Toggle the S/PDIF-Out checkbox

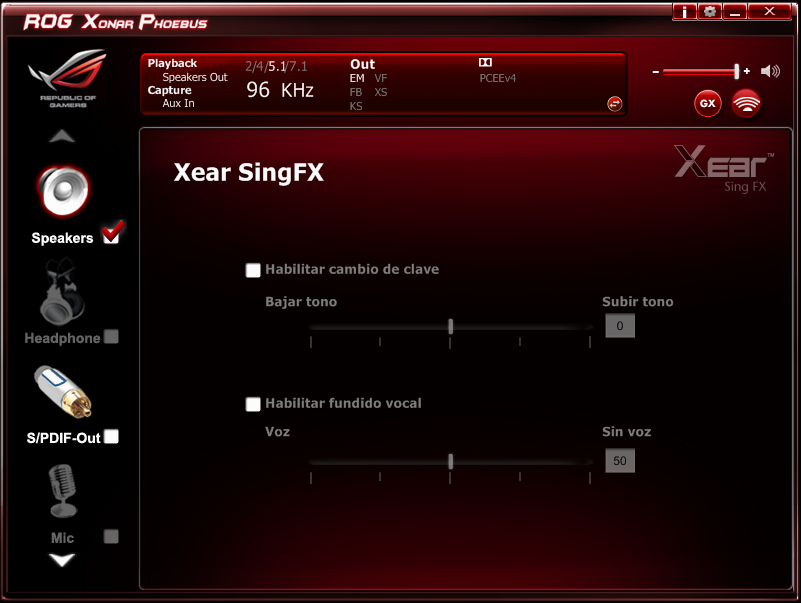pyautogui.click(x=111, y=436)
